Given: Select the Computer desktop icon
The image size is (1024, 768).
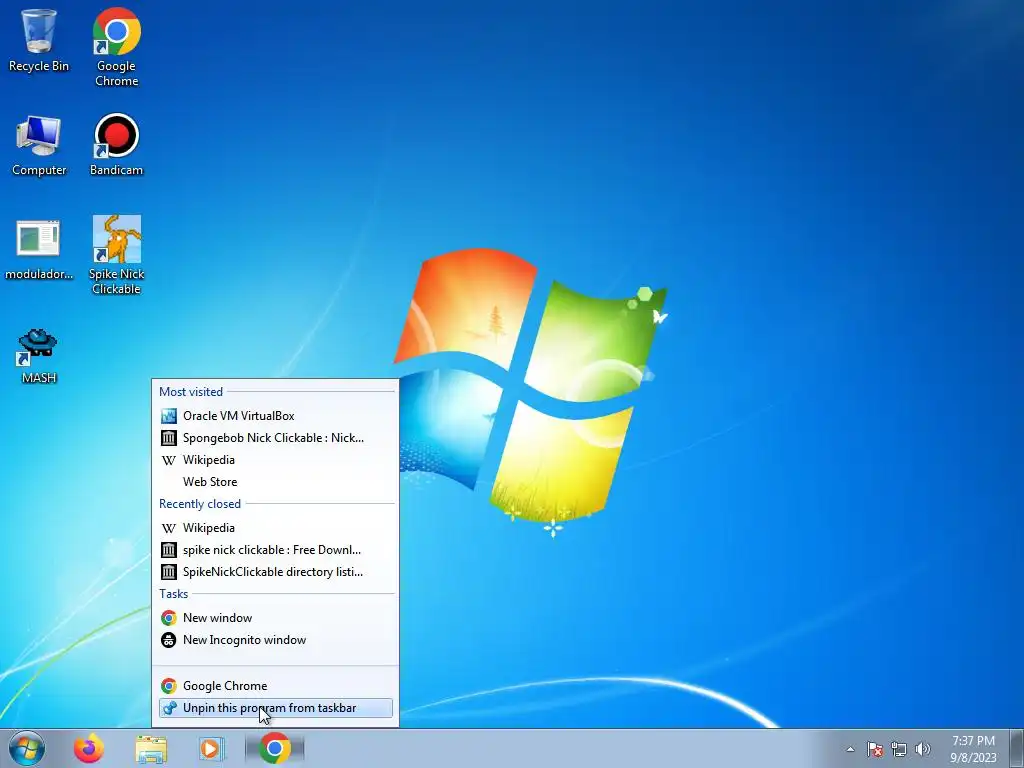Looking at the screenshot, I should [x=39, y=145].
